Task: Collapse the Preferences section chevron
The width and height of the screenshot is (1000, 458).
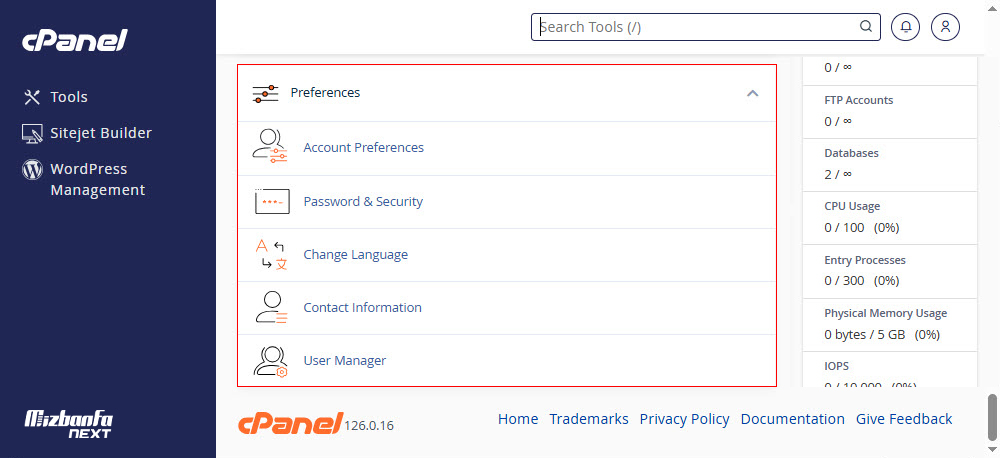Action: [x=753, y=94]
